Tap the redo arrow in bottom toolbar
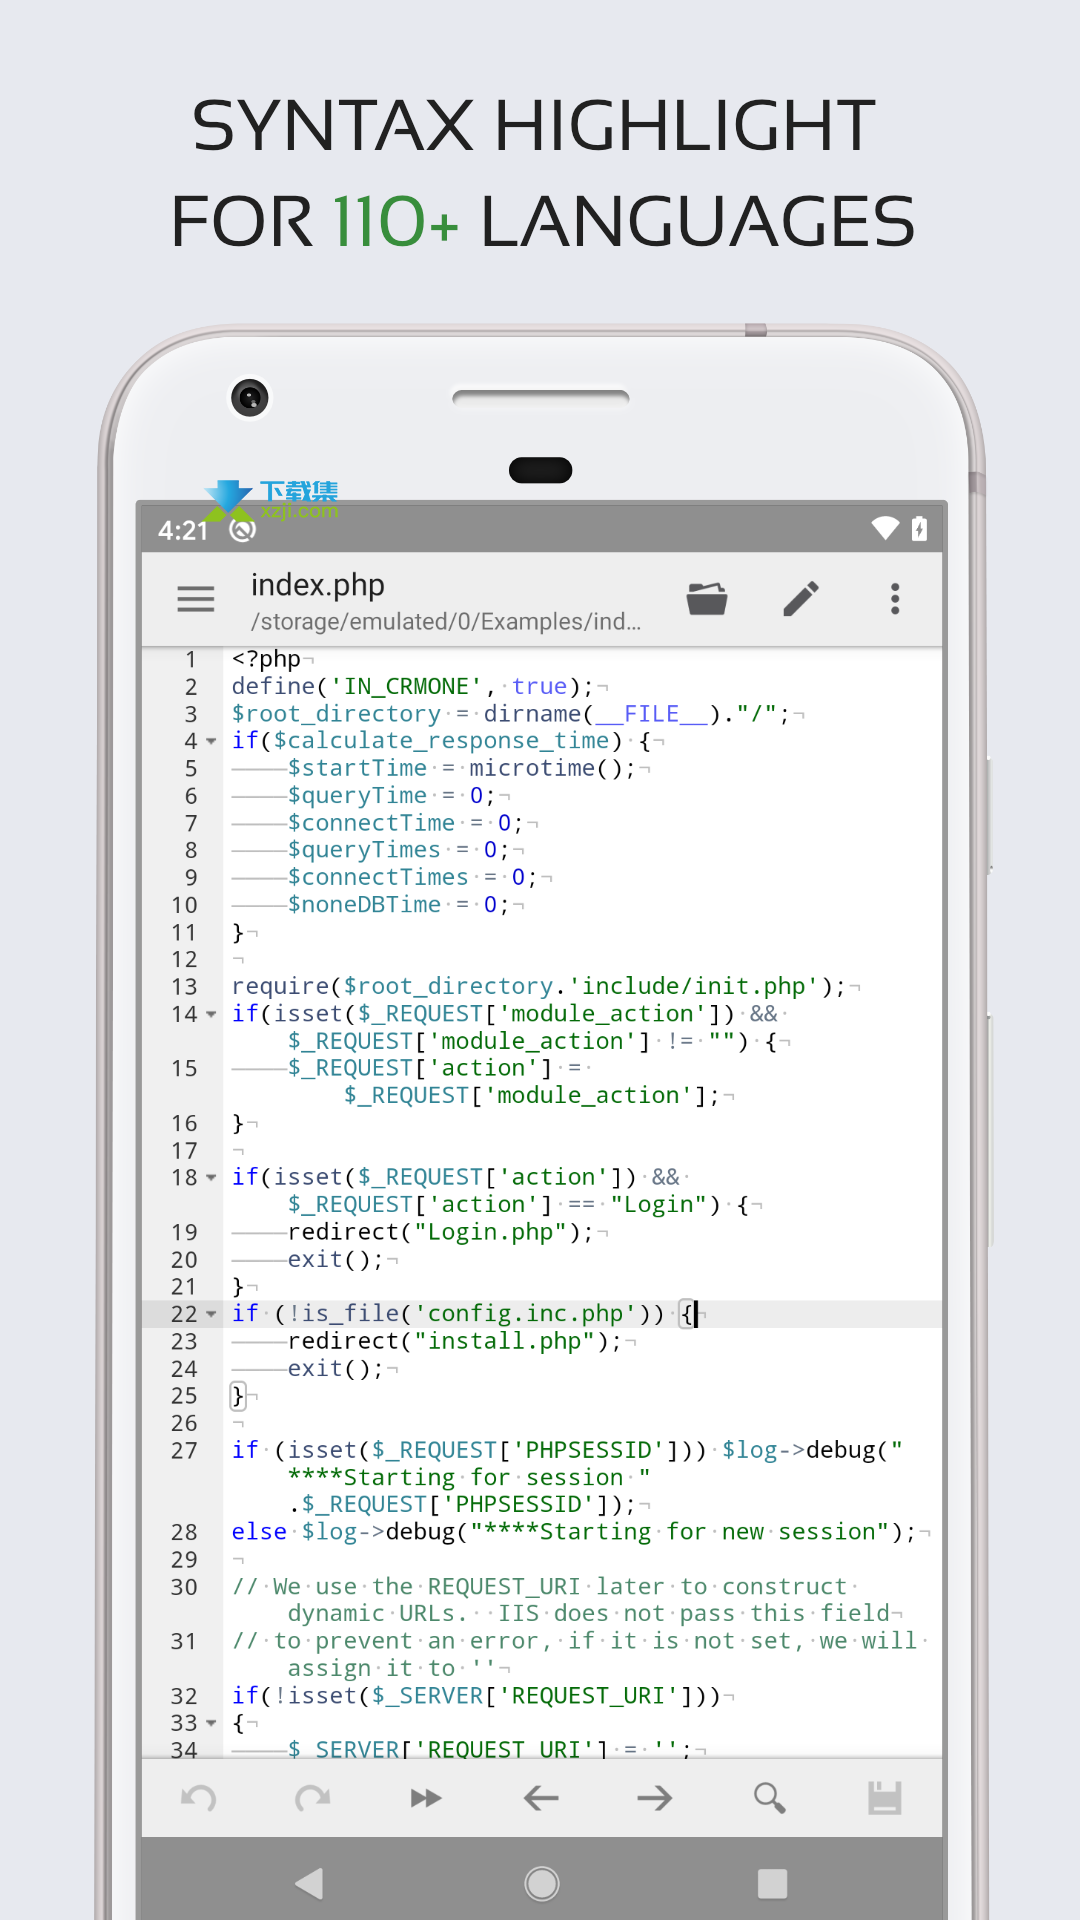 point(313,1798)
